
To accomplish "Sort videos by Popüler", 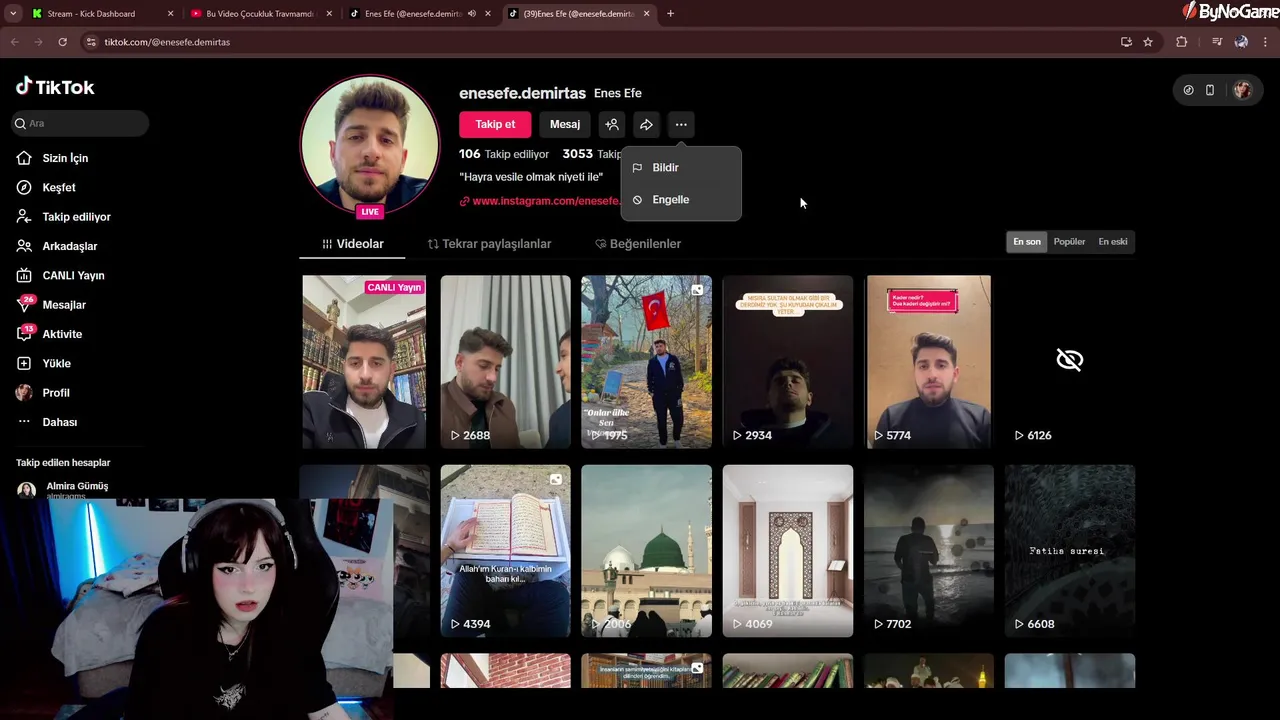I will pos(1069,242).
